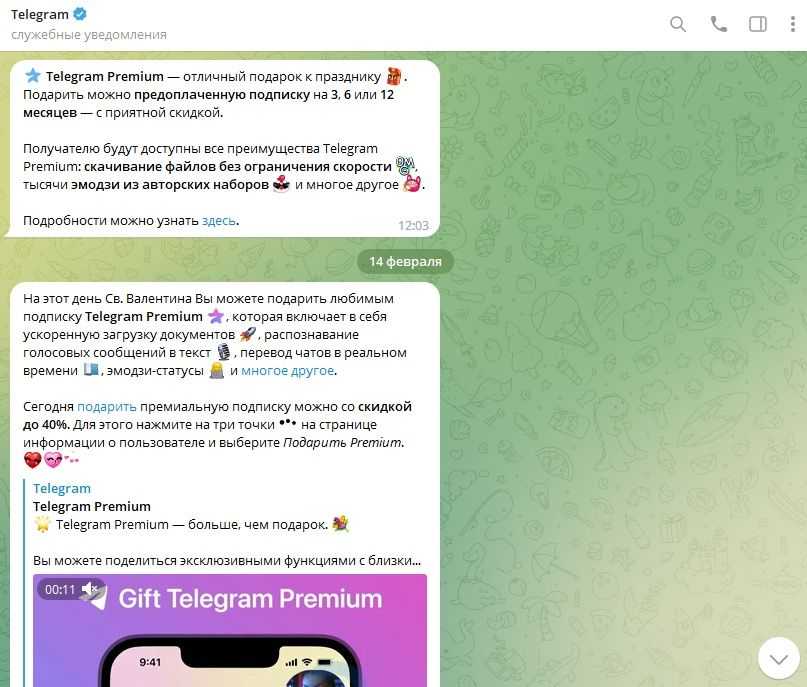Open the 'Telegram' link preview site name
The height and width of the screenshot is (687, 807).
click(62, 488)
